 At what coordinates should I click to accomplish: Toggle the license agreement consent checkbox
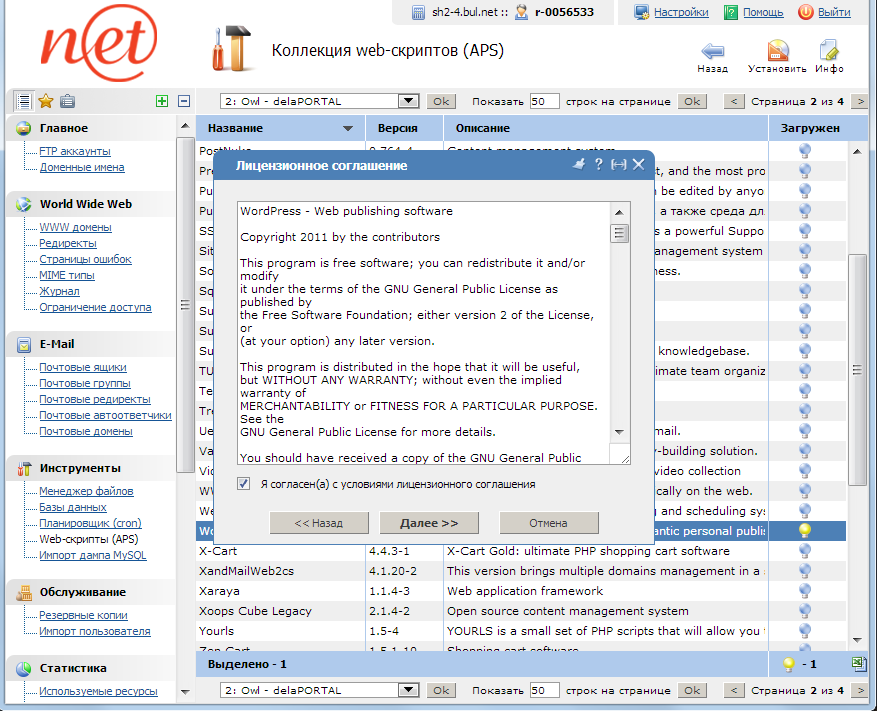point(244,484)
